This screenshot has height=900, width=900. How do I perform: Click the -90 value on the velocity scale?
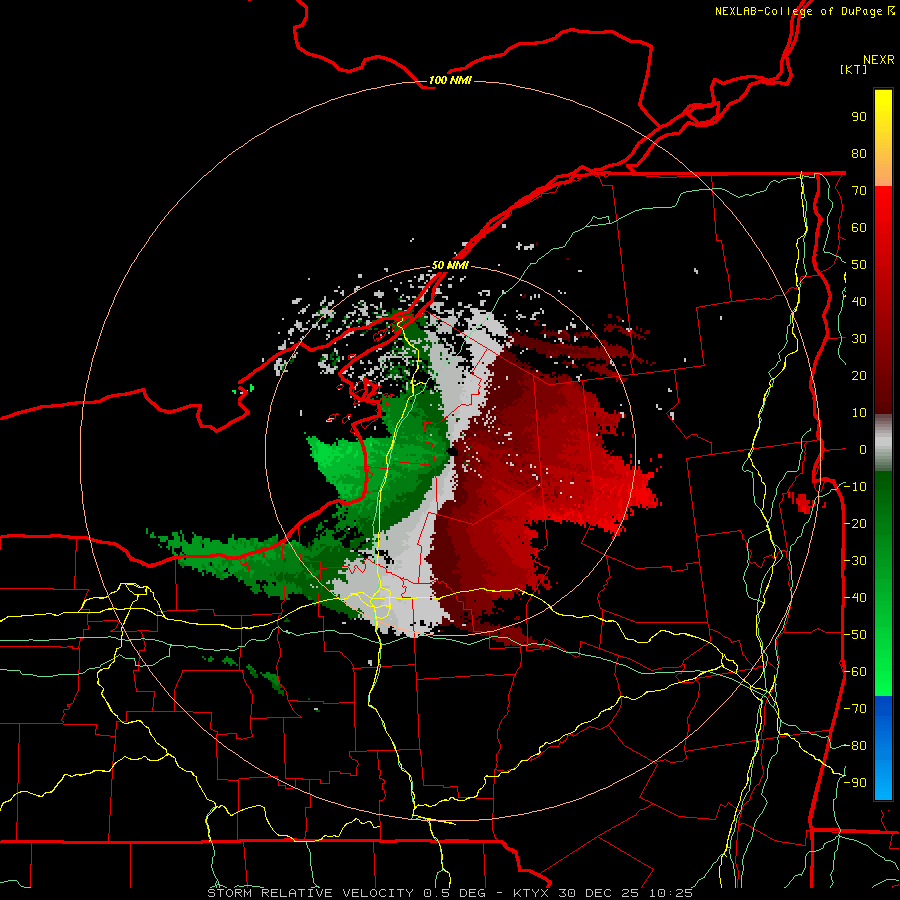(x=855, y=783)
